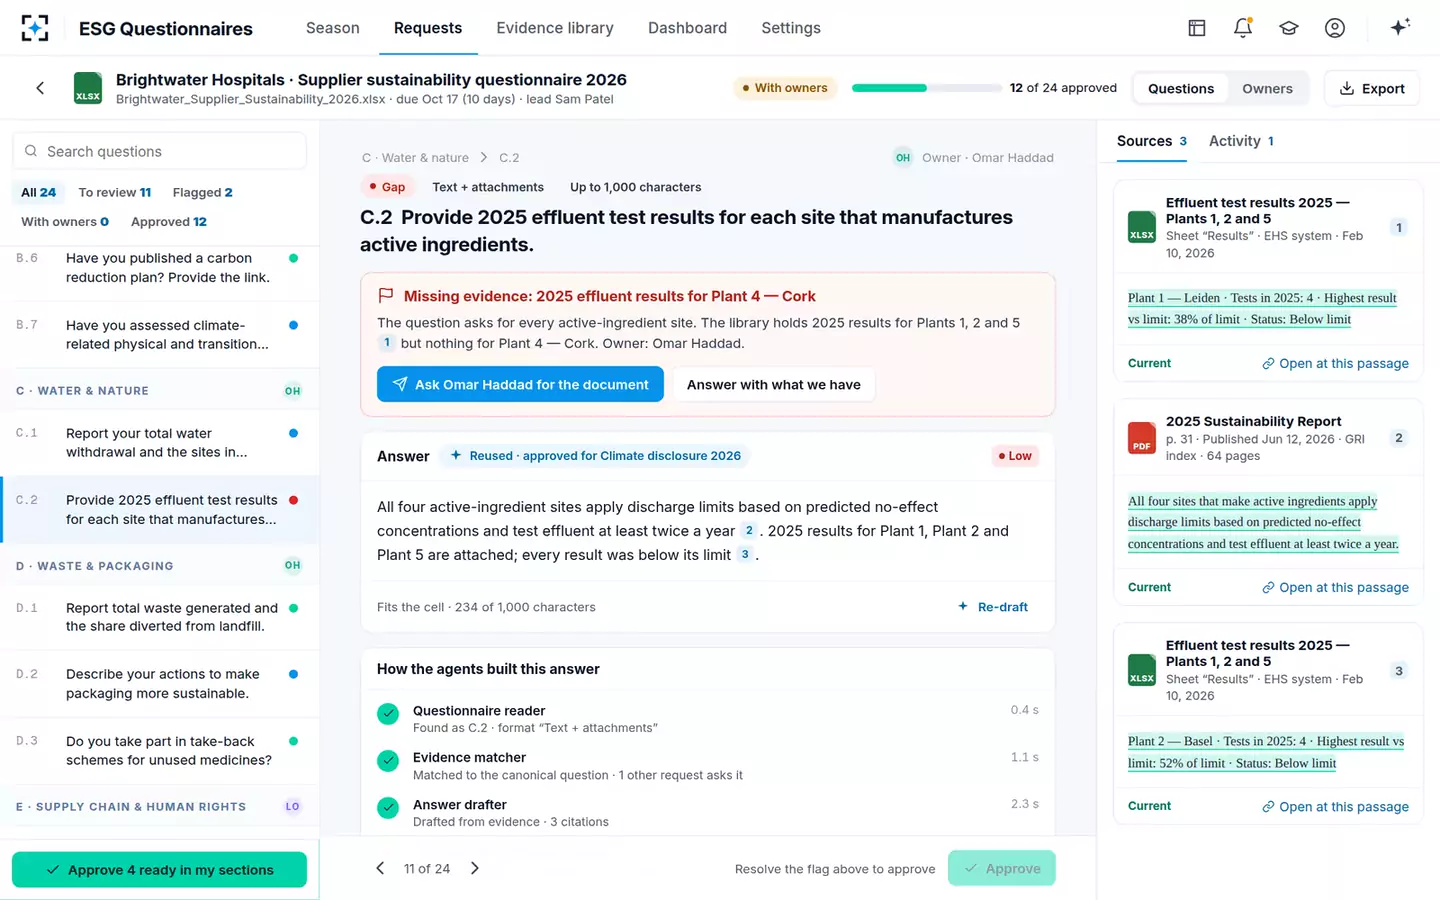Click the ESG Questionnaires app logo
1440x900 pixels.
35,28
